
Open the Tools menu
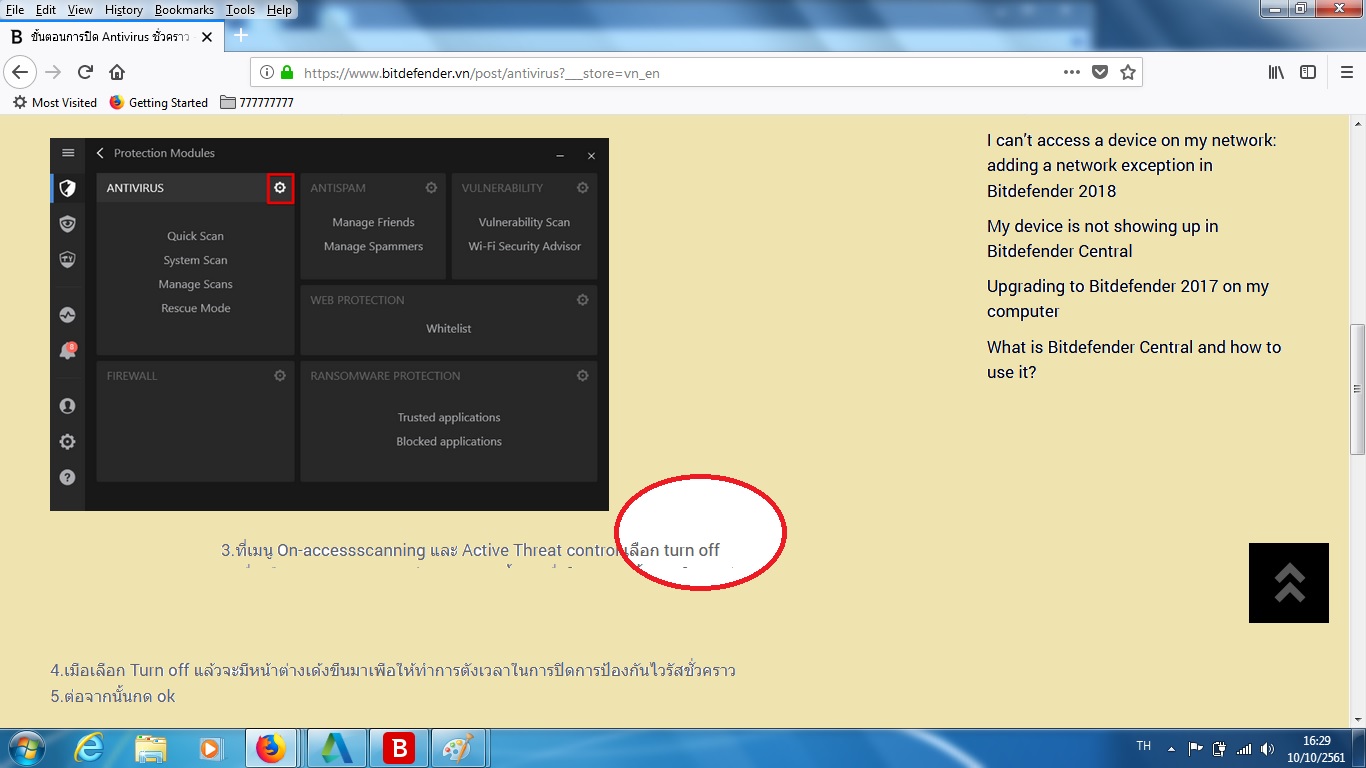click(241, 10)
